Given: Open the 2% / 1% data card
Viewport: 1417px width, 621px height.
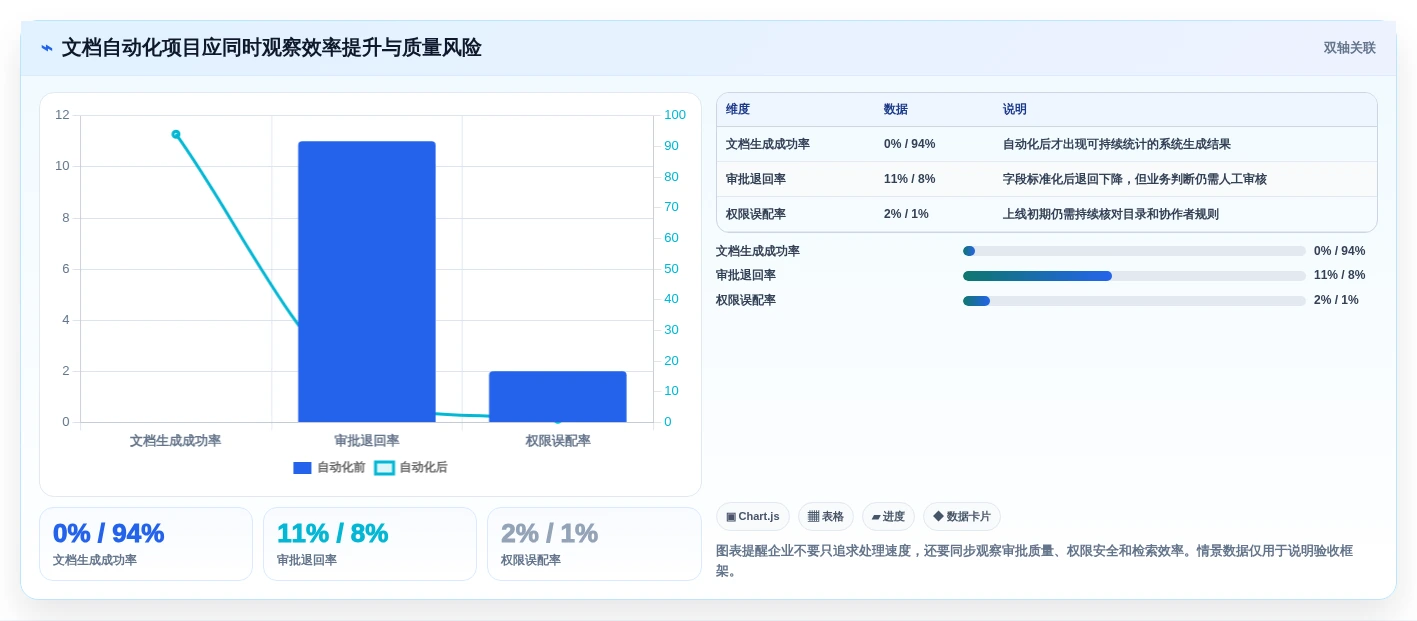Looking at the screenshot, I should [594, 544].
